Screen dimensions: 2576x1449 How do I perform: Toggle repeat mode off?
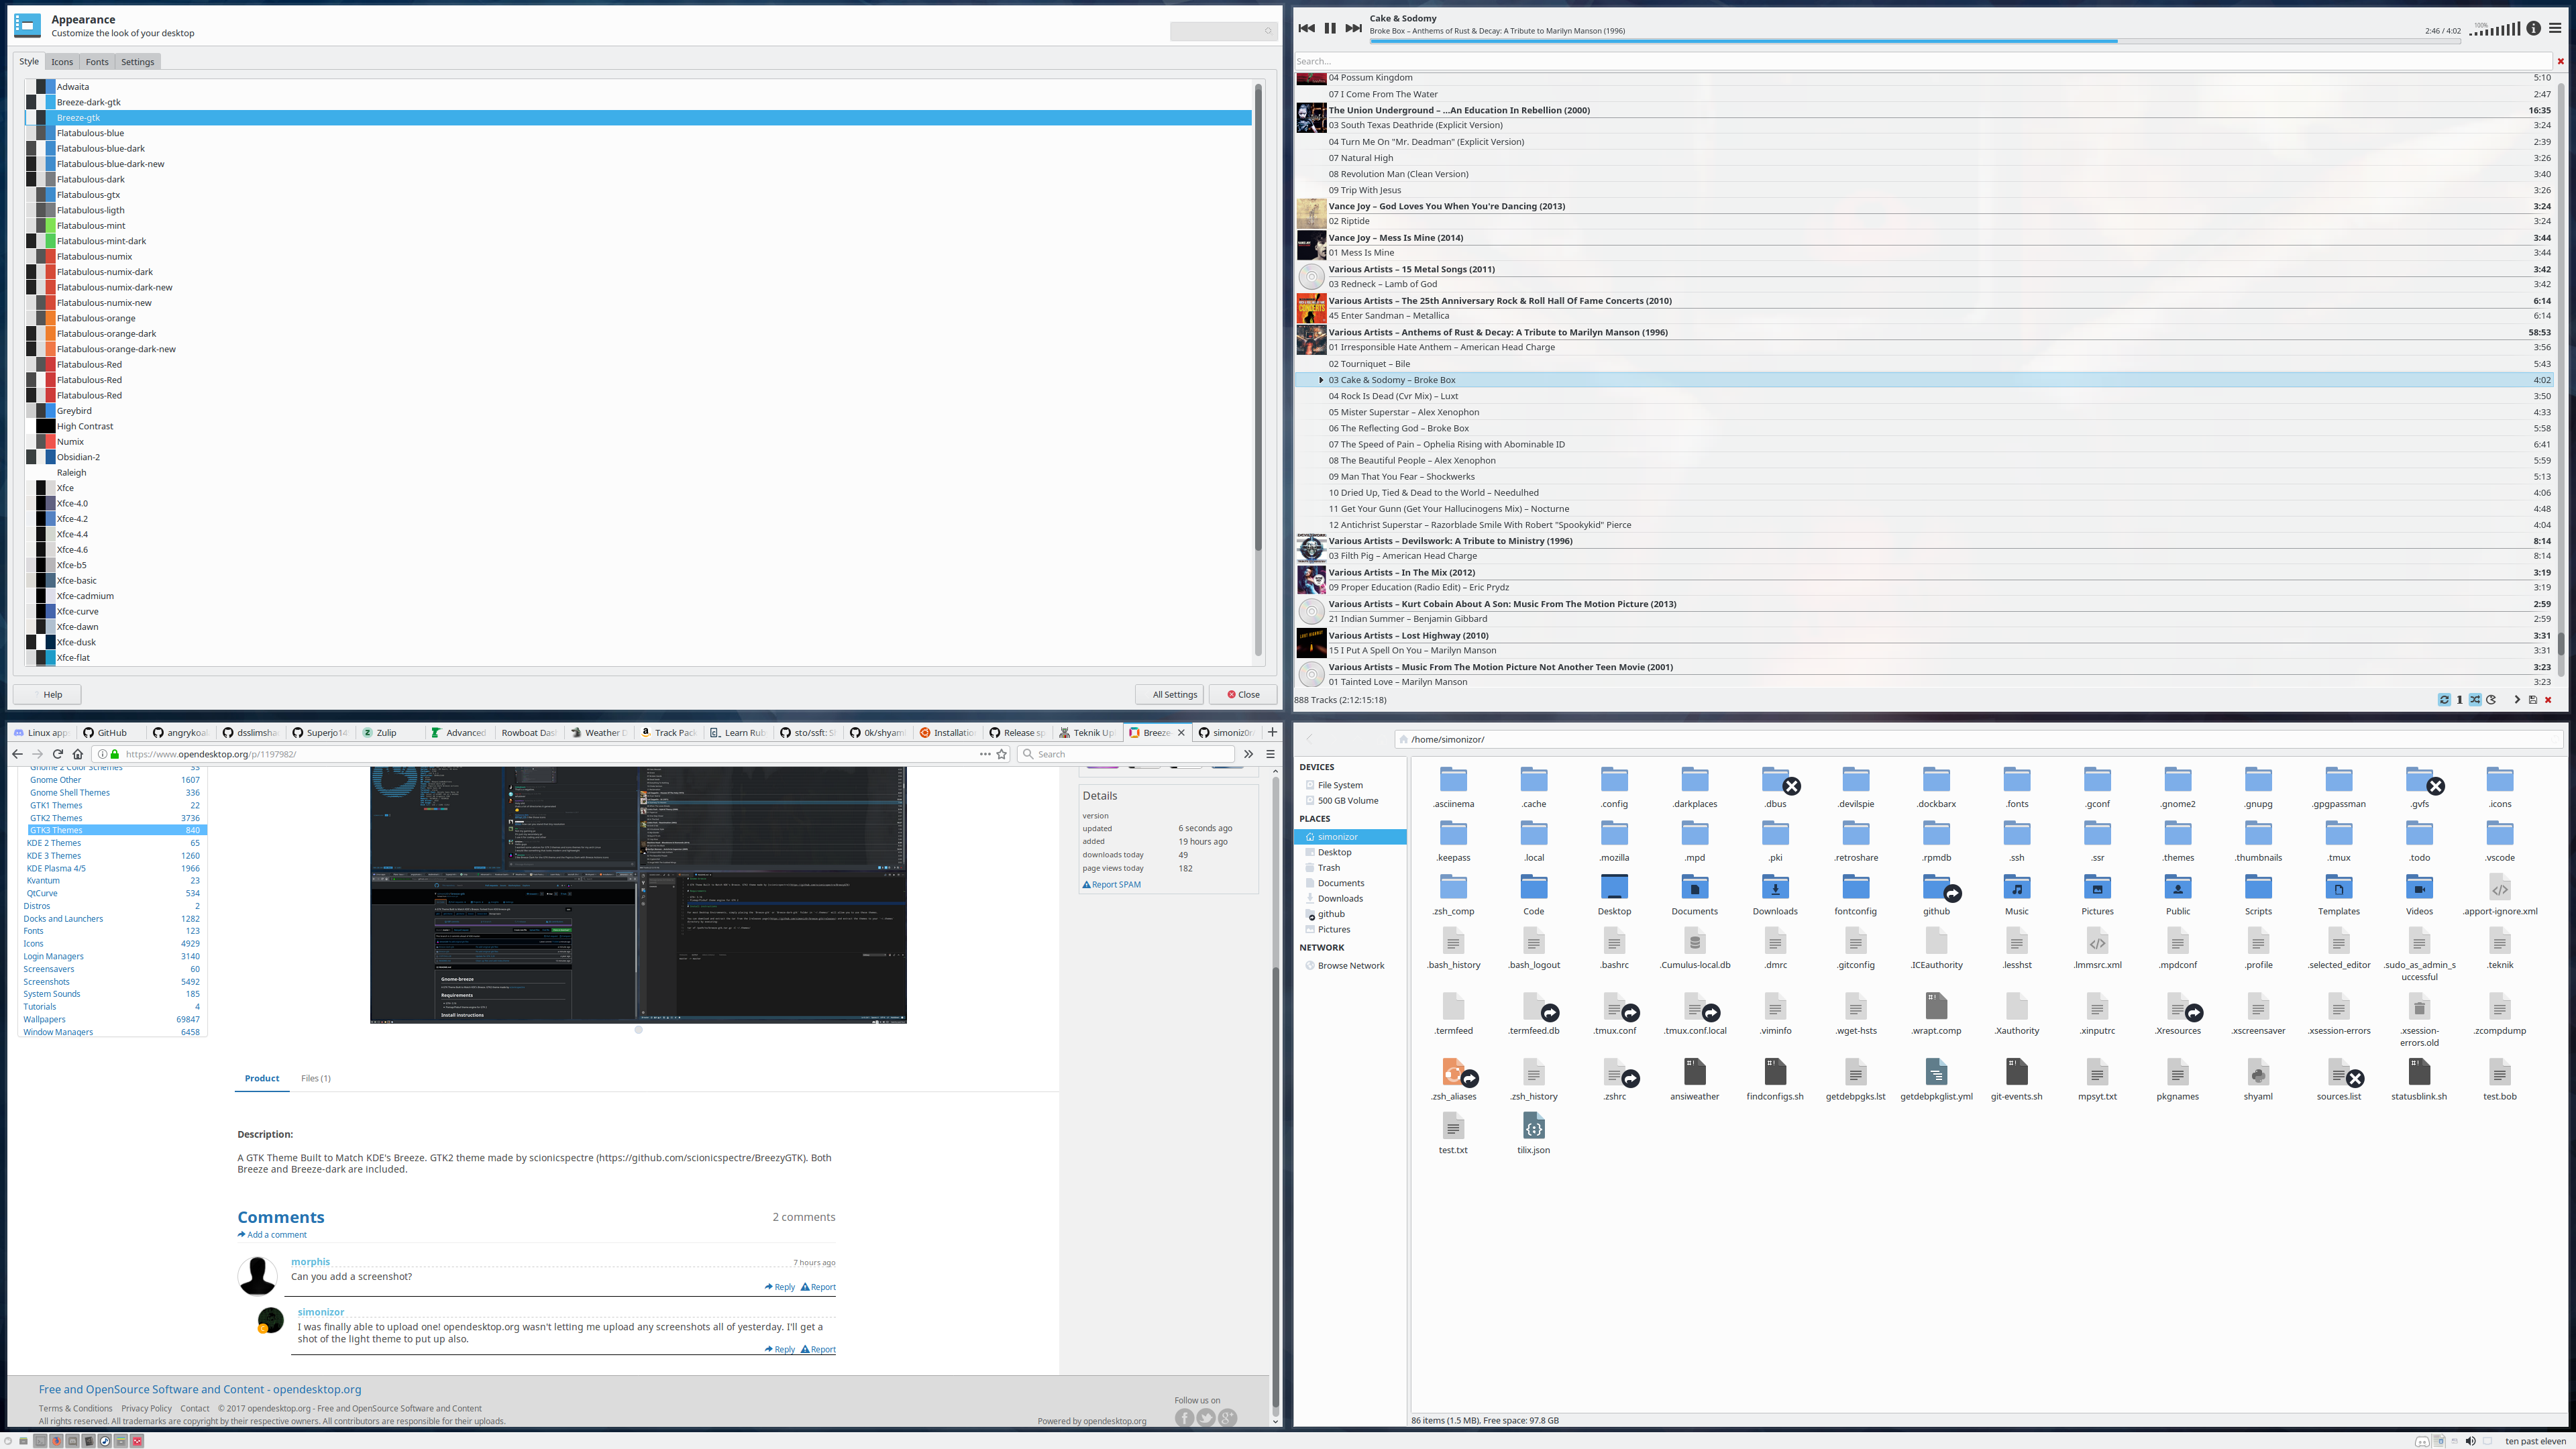[x=2444, y=699]
